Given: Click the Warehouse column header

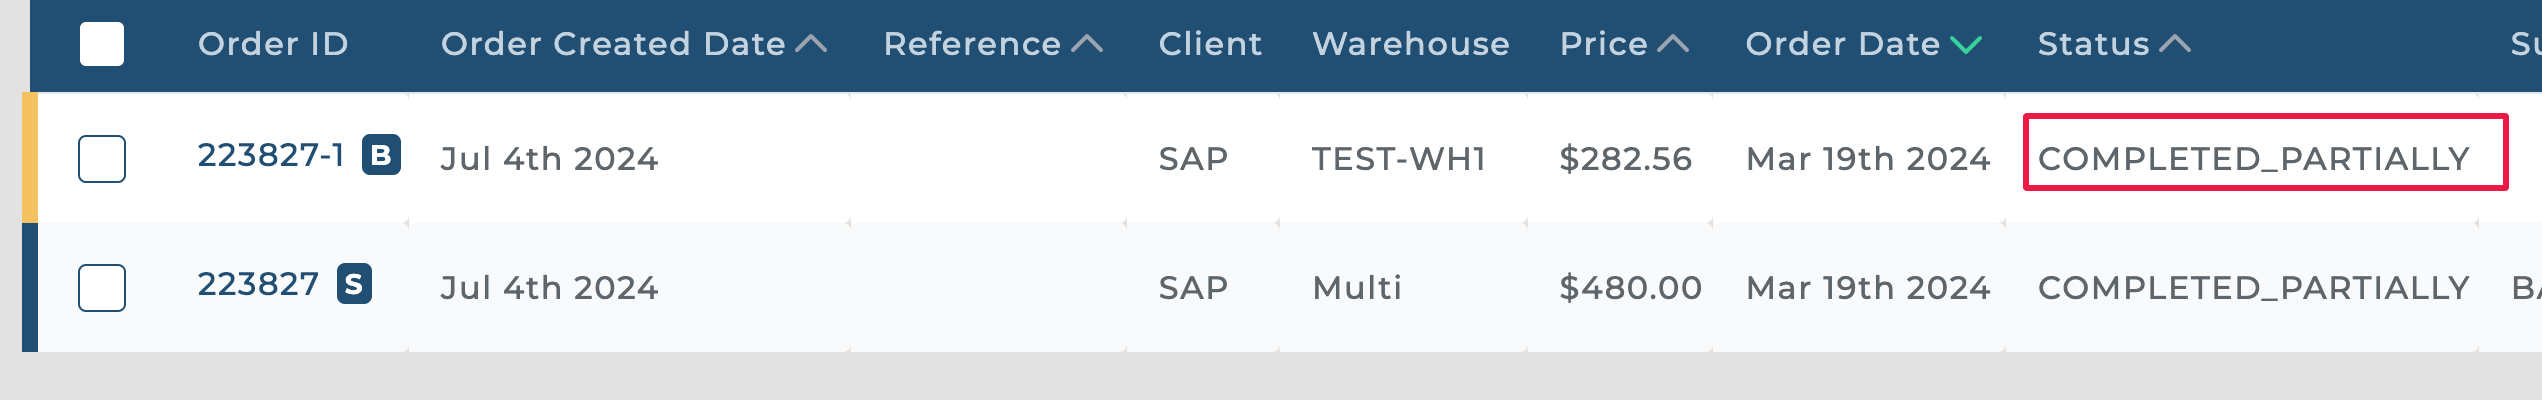Looking at the screenshot, I should click(x=1410, y=44).
